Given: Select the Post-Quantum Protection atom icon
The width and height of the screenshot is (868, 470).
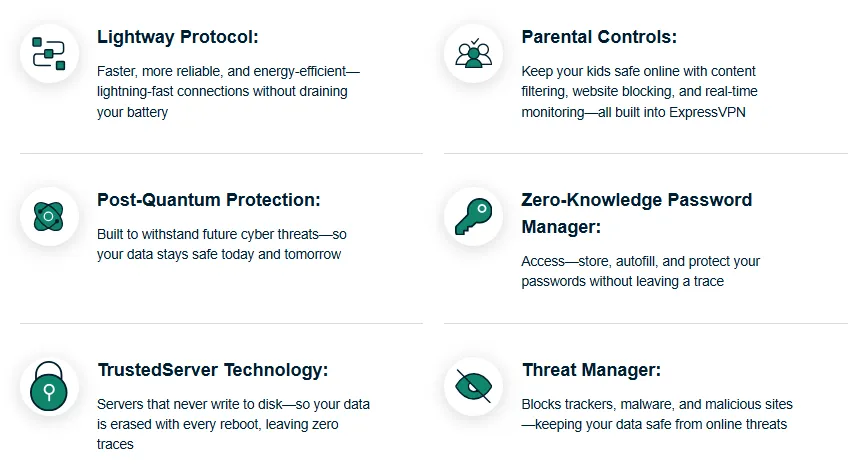Looking at the screenshot, I should (x=49, y=216).
